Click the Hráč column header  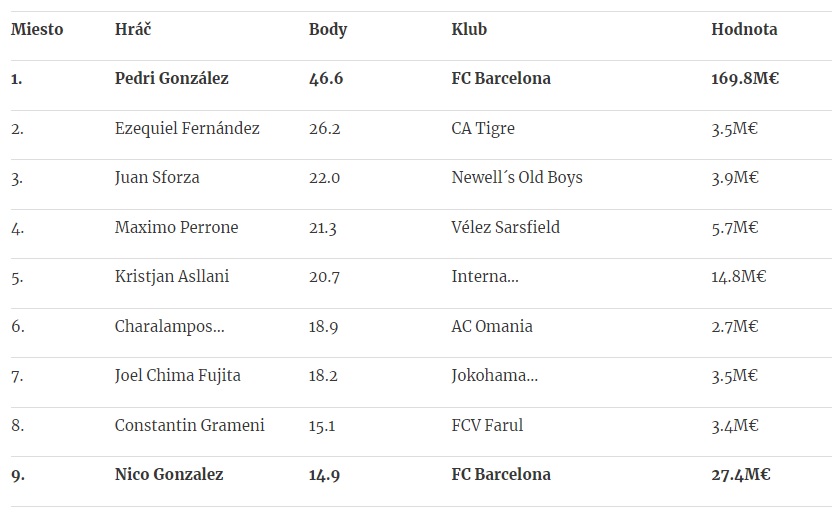click(x=133, y=29)
